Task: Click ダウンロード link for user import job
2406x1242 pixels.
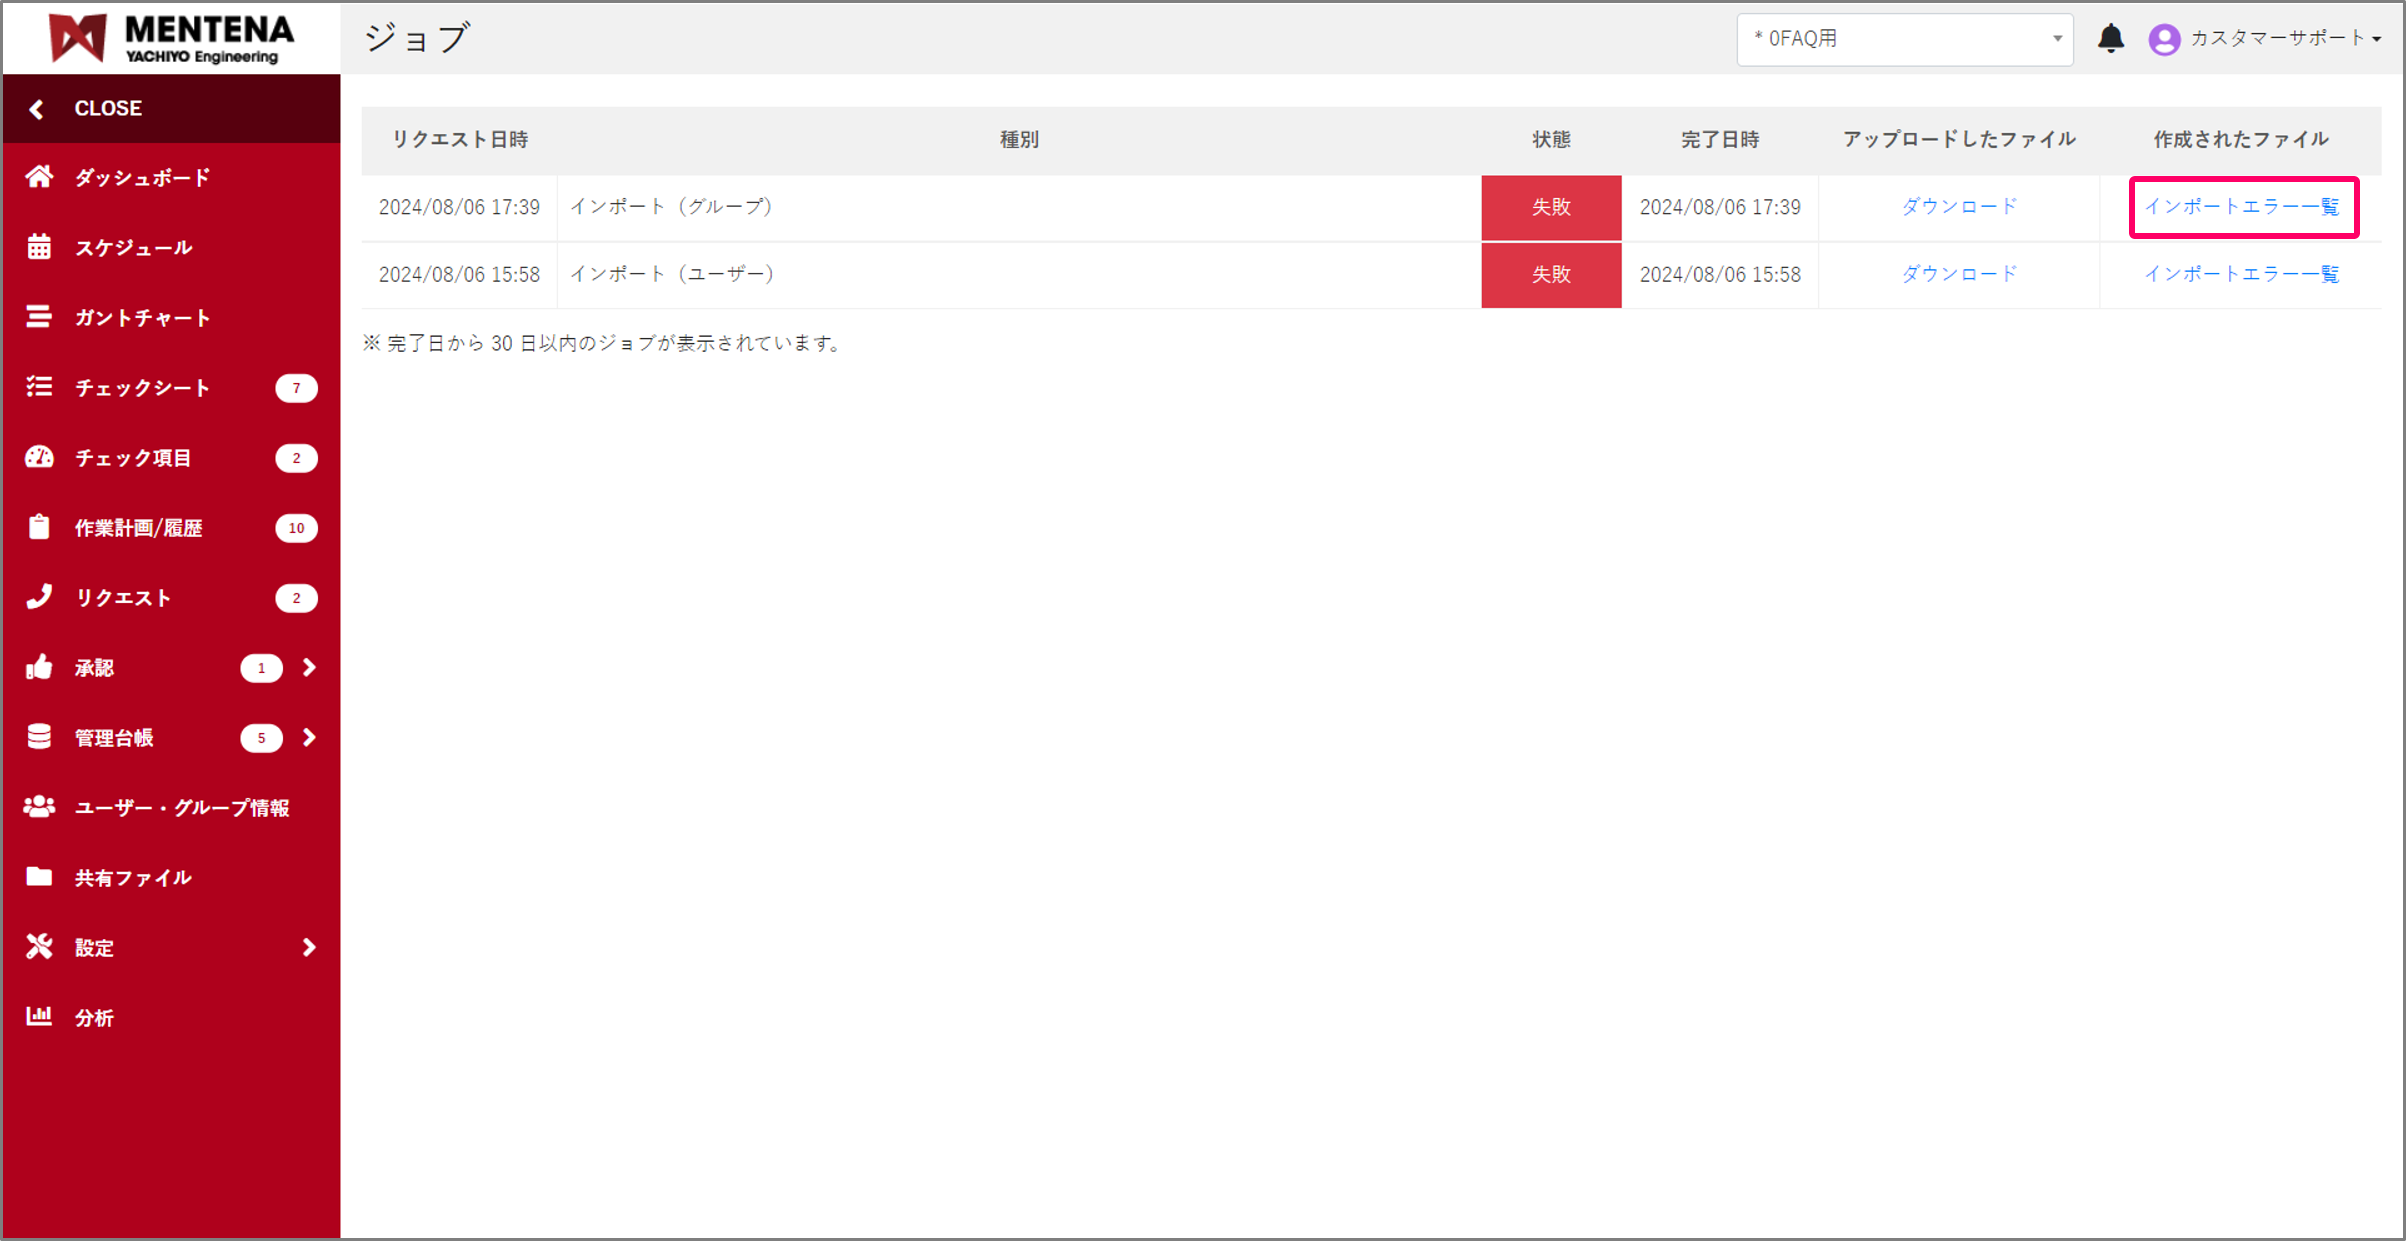Action: (1958, 274)
